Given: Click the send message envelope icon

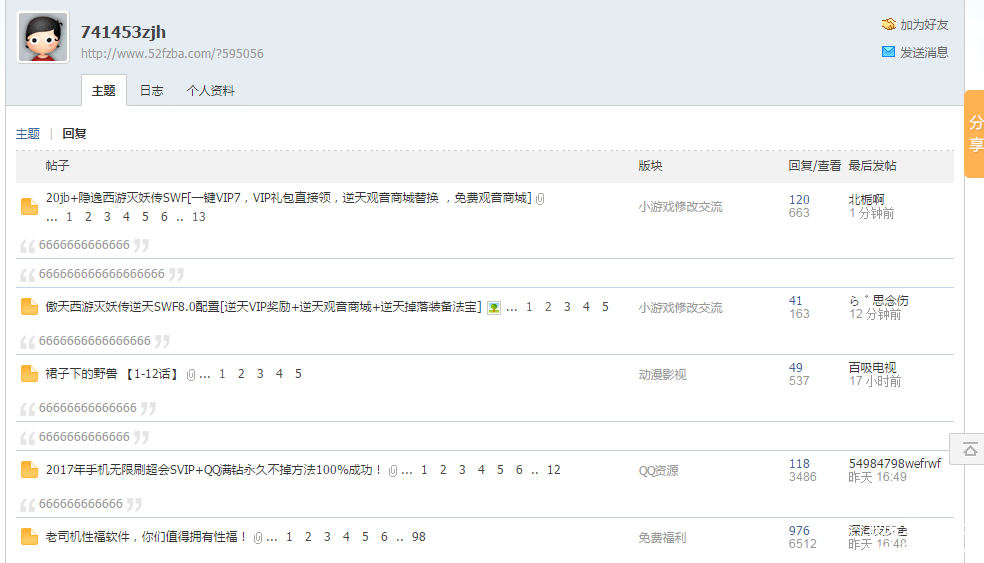Looking at the screenshot, I should (x=888, y=52).
